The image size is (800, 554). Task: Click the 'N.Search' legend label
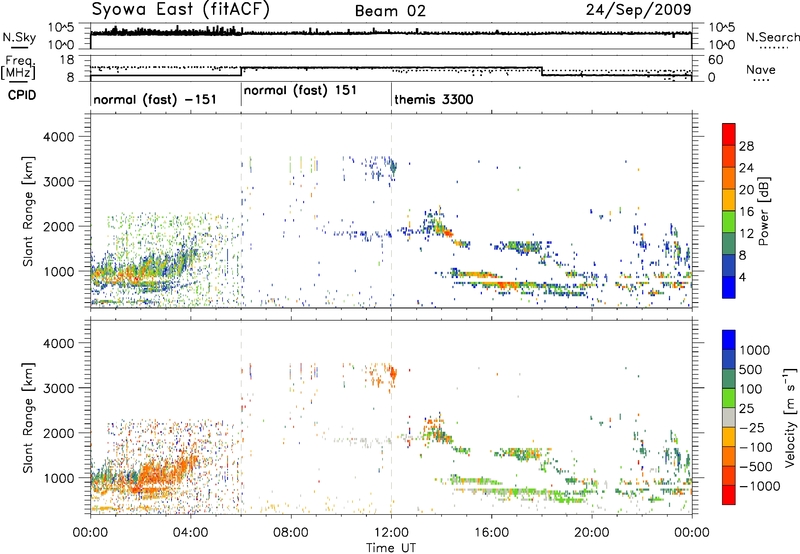point(772,37)
